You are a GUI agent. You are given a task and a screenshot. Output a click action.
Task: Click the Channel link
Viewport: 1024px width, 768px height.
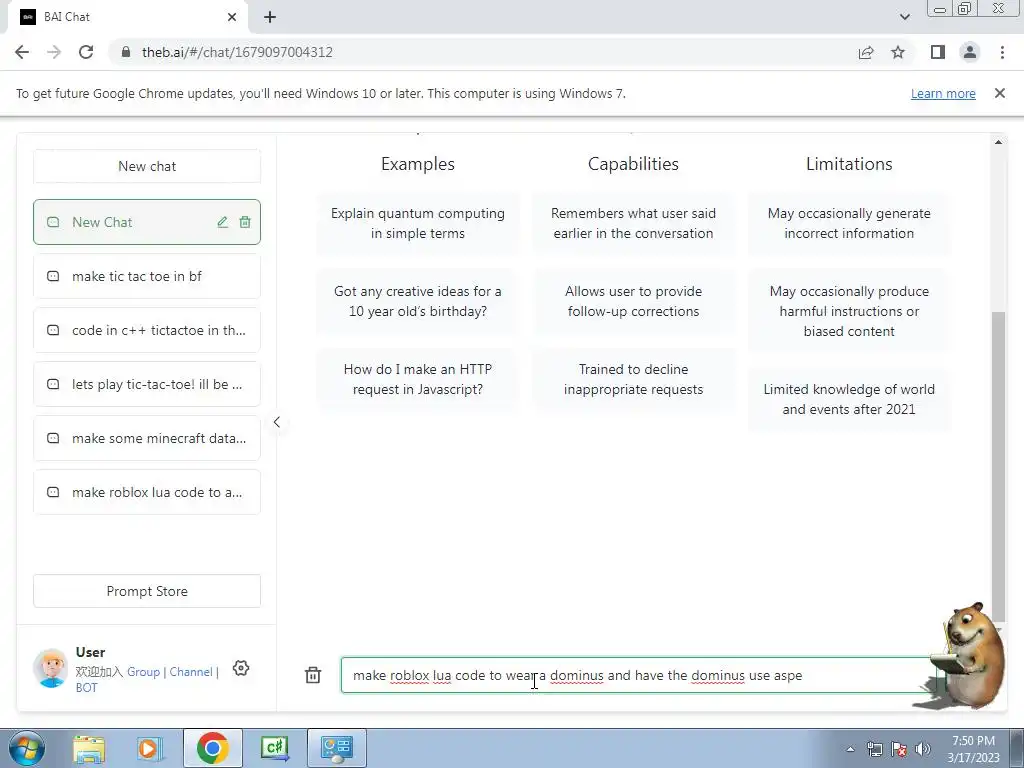(x=191, y=671)
